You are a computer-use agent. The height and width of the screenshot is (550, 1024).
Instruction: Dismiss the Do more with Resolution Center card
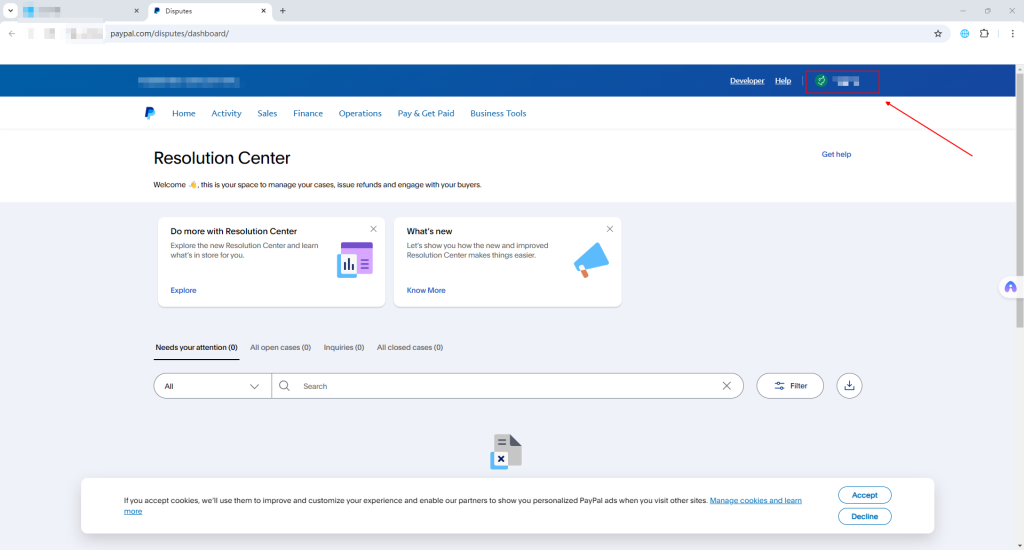374,229
